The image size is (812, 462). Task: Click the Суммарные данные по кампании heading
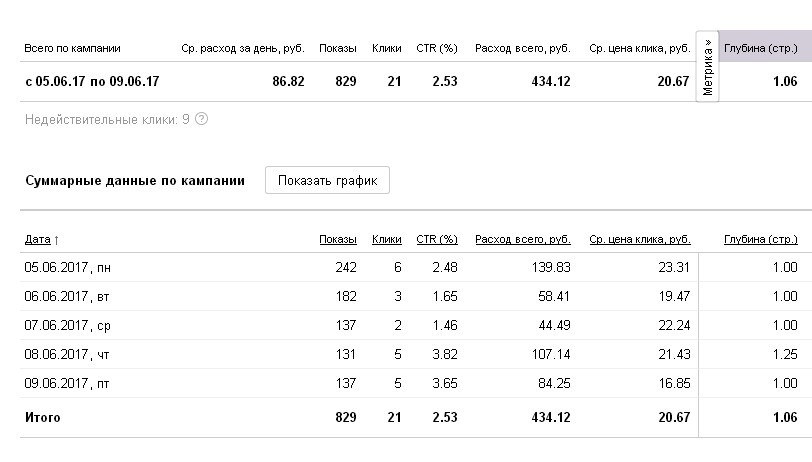coord(134,181)
